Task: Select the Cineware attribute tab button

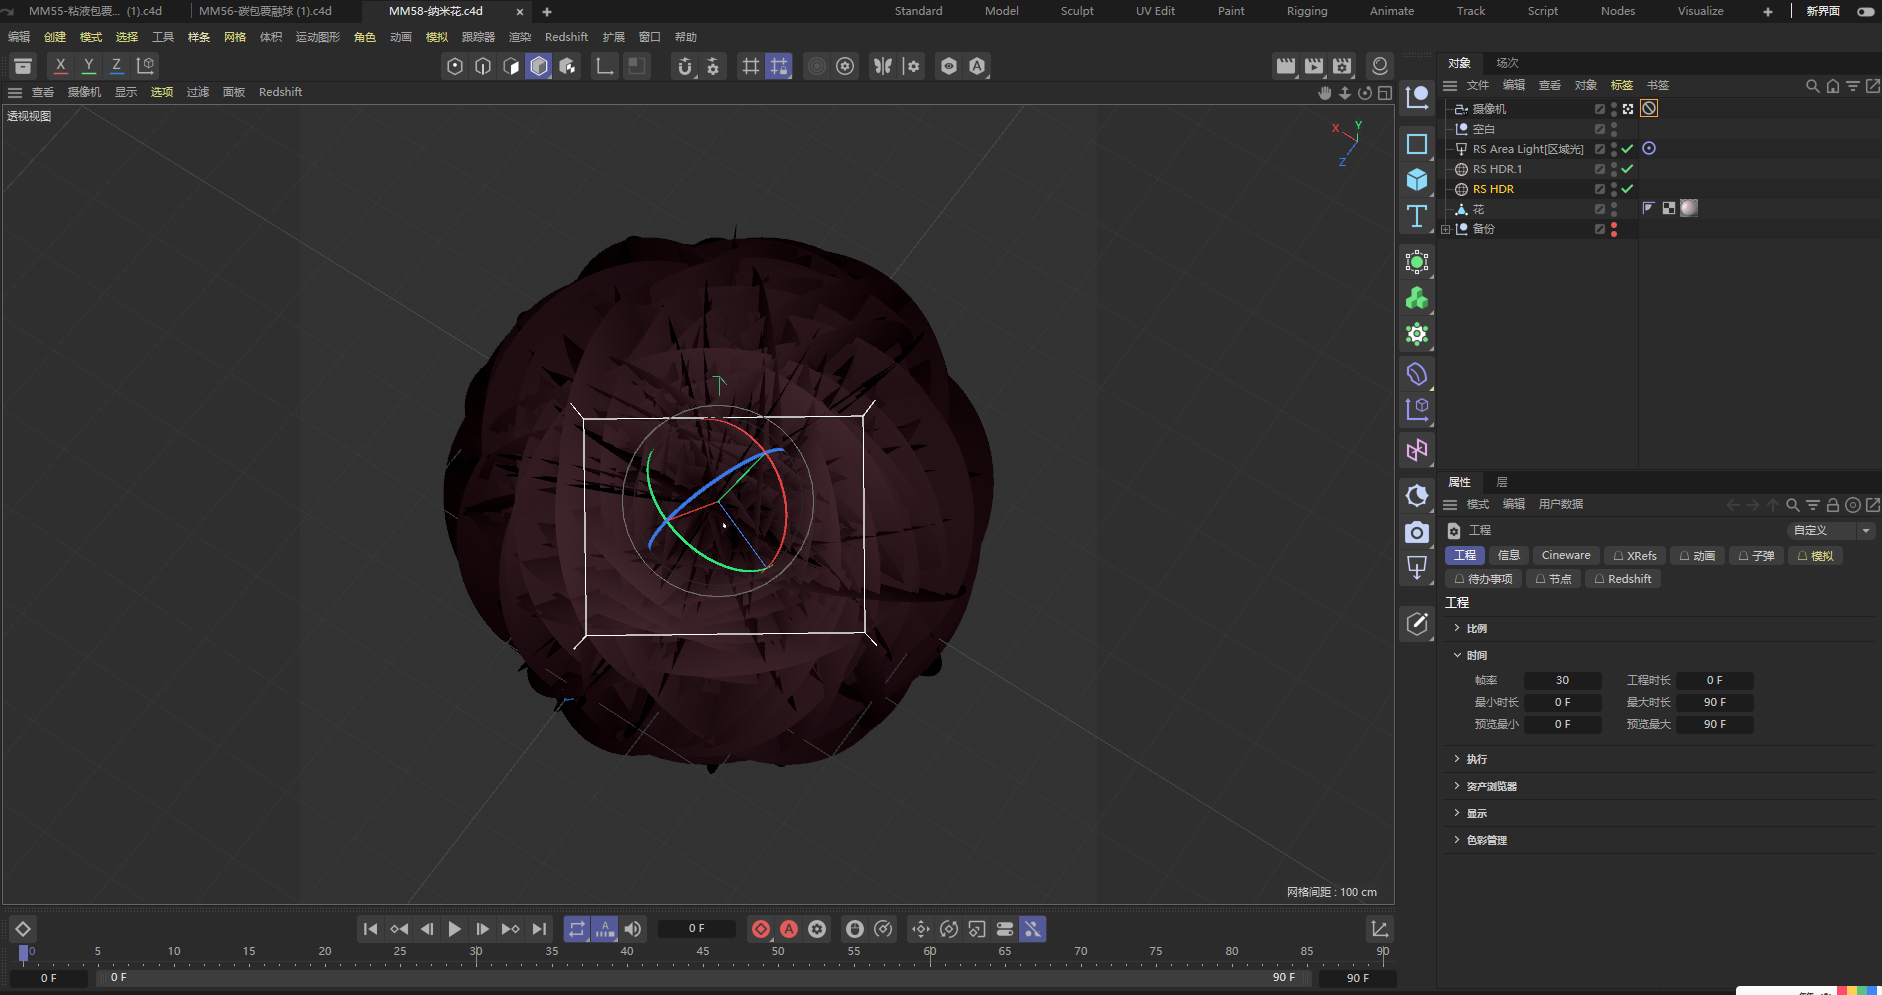Action: click(x=1566, y=556)
